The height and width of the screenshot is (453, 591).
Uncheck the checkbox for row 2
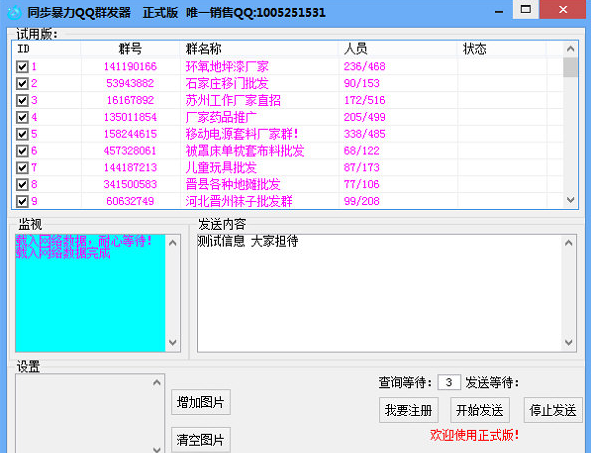point(22,83)
